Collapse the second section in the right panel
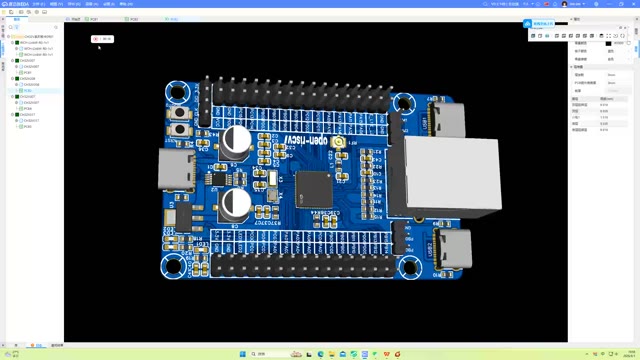This screenshot has width=640, height=360. (x=571, y=67)
